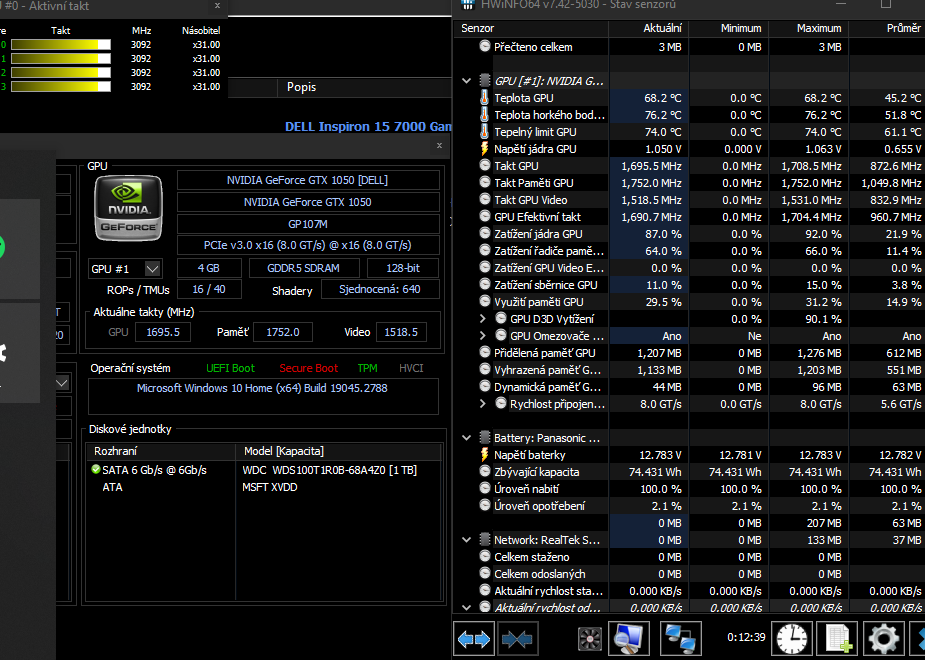The width and height of the screenshot is (925, 660).
Task: Open the GPU #1 selection dropdown
Action: pos(152,269)
